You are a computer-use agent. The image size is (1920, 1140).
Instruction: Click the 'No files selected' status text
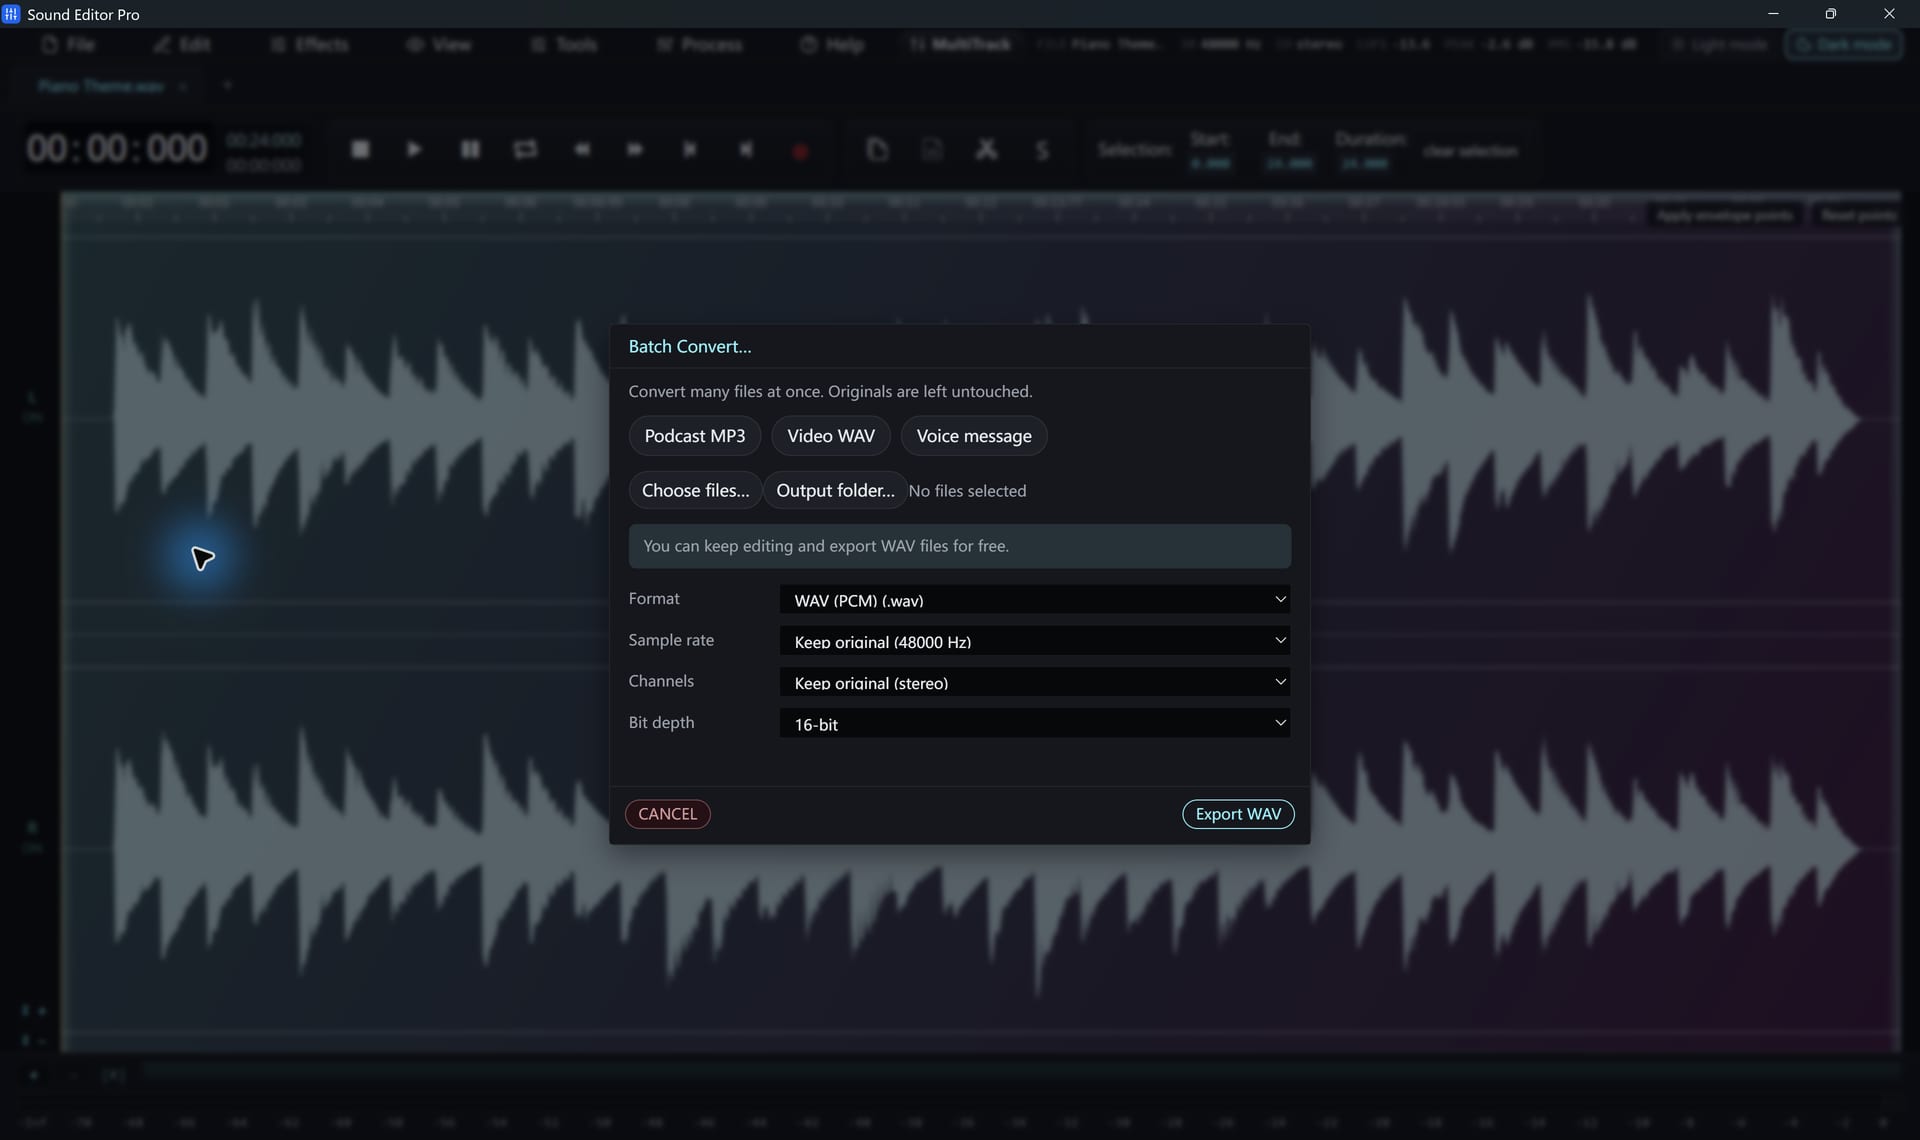click(x=967, y=491)
